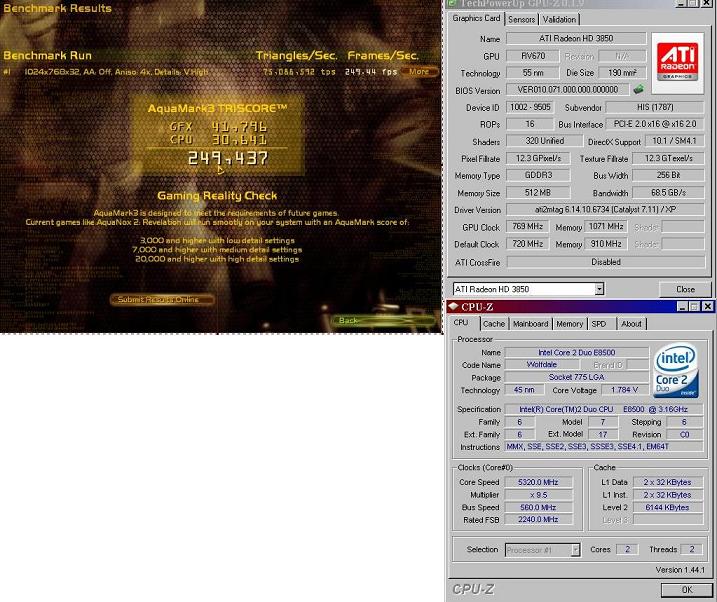
Task: Switch to the Sensors tab in GPU-Z
Action: 521,19
